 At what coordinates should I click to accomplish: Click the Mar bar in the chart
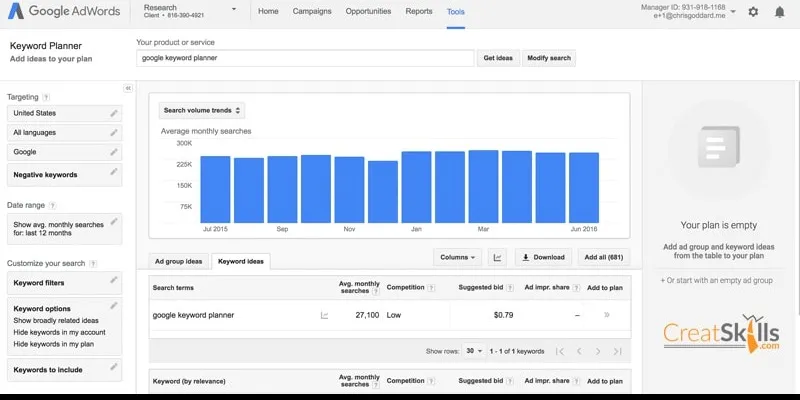(483, 187)
